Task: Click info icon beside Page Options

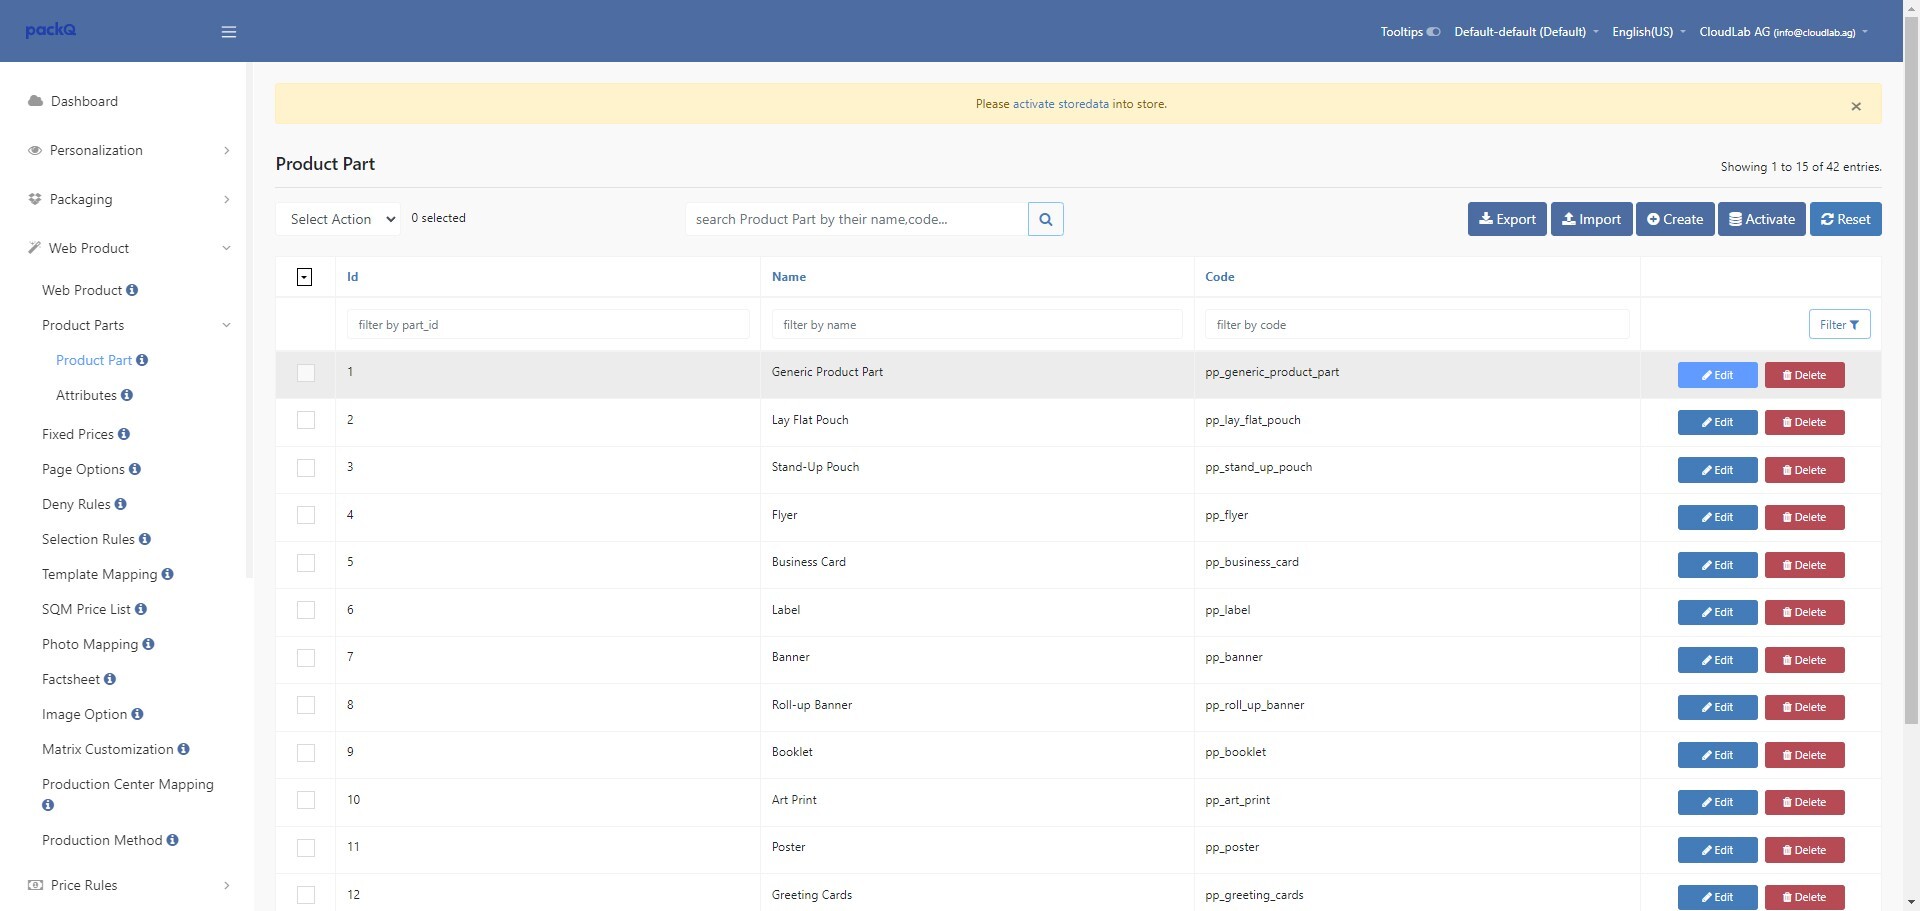Action: 135,469
